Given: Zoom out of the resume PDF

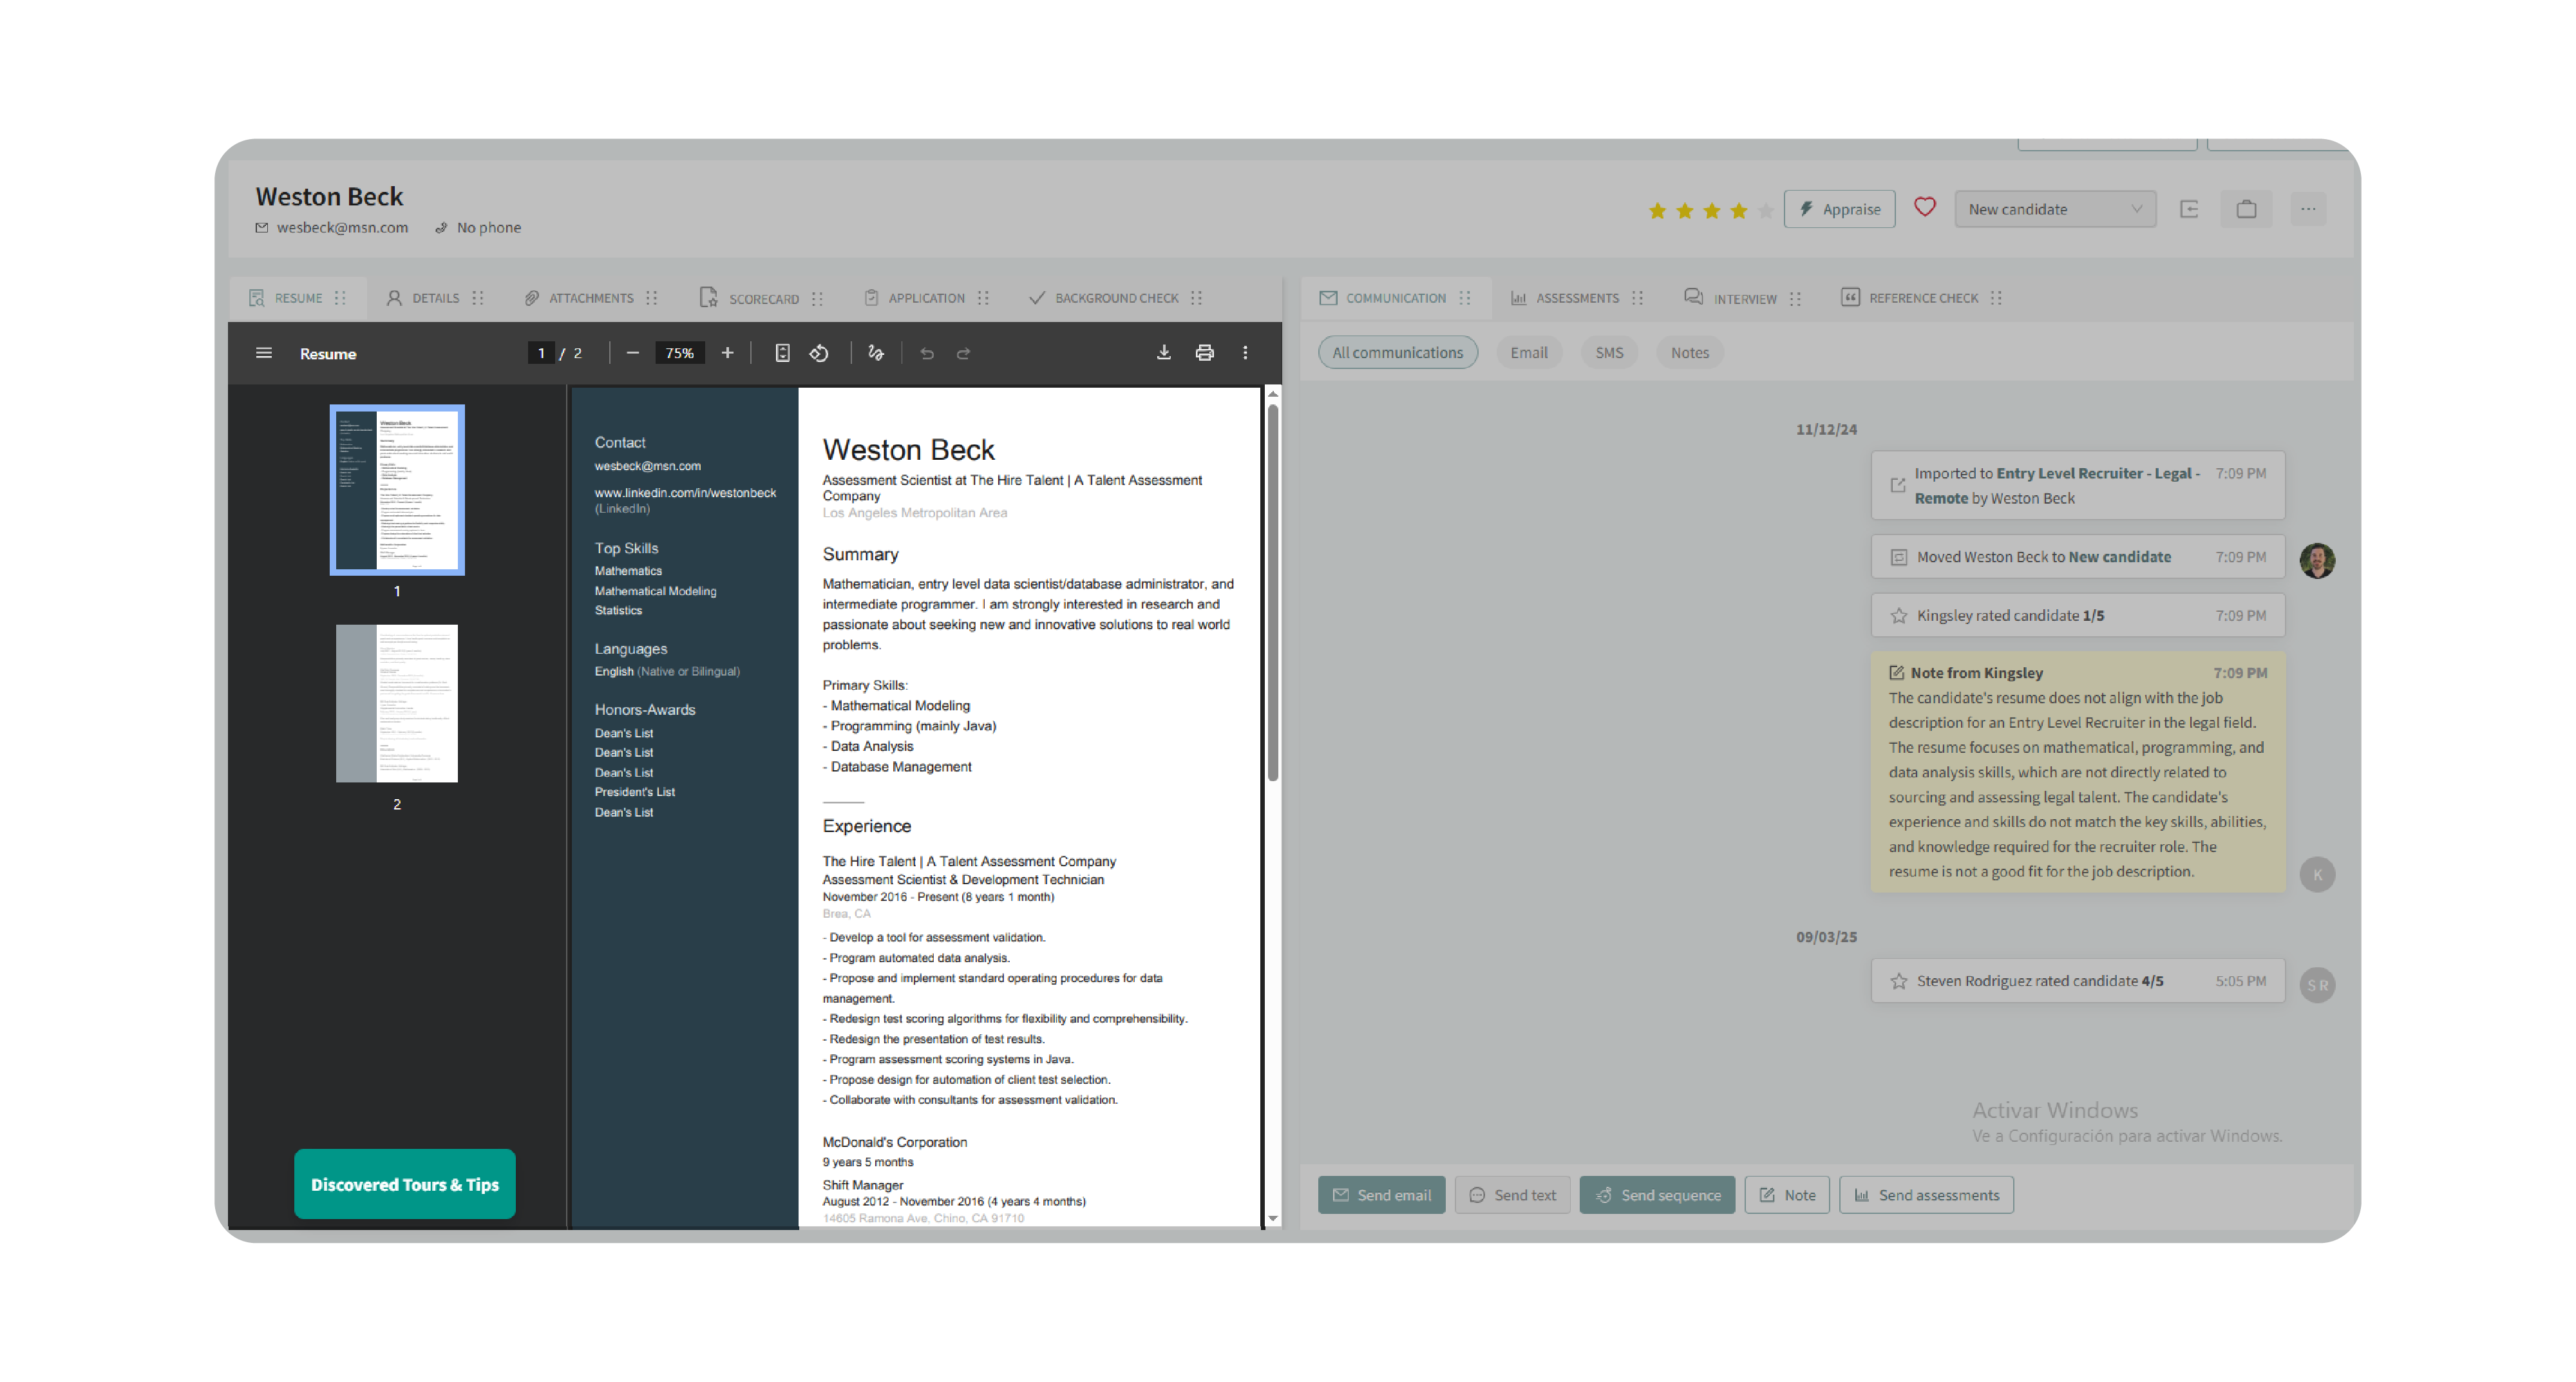Looking at the screenshot, I should click(632, 353).
